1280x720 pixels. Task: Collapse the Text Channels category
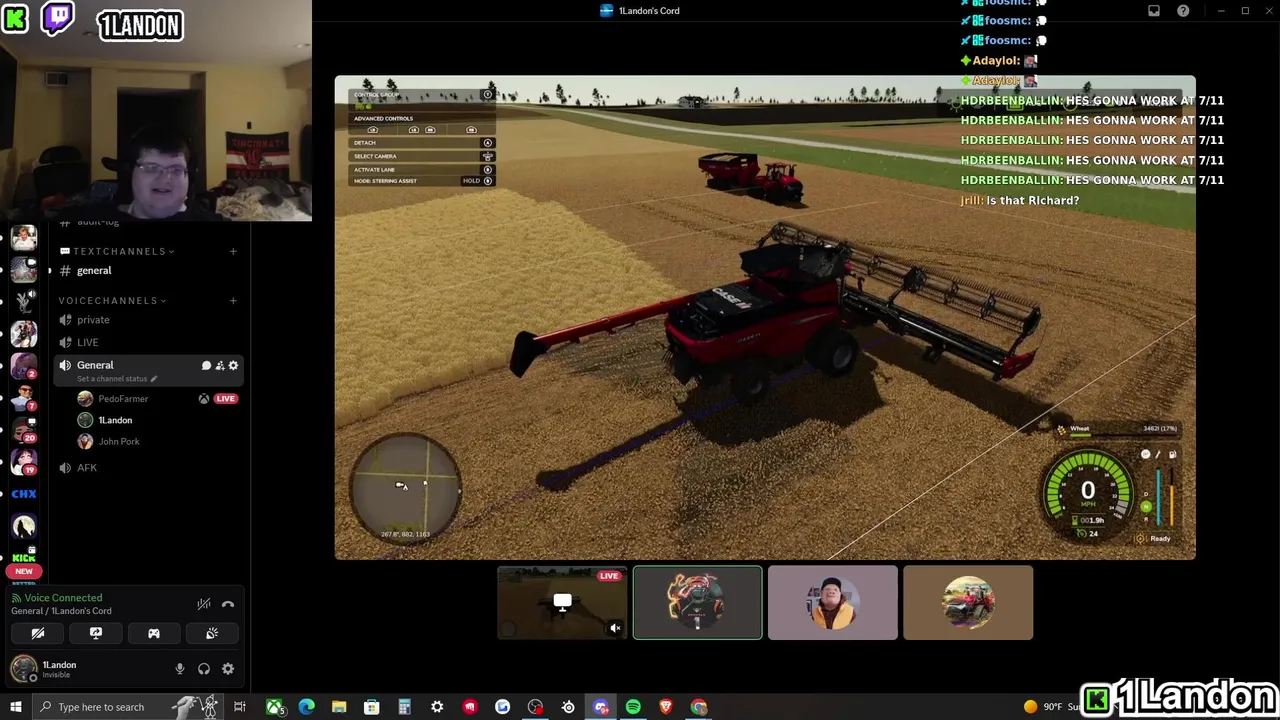coord(118,251)
